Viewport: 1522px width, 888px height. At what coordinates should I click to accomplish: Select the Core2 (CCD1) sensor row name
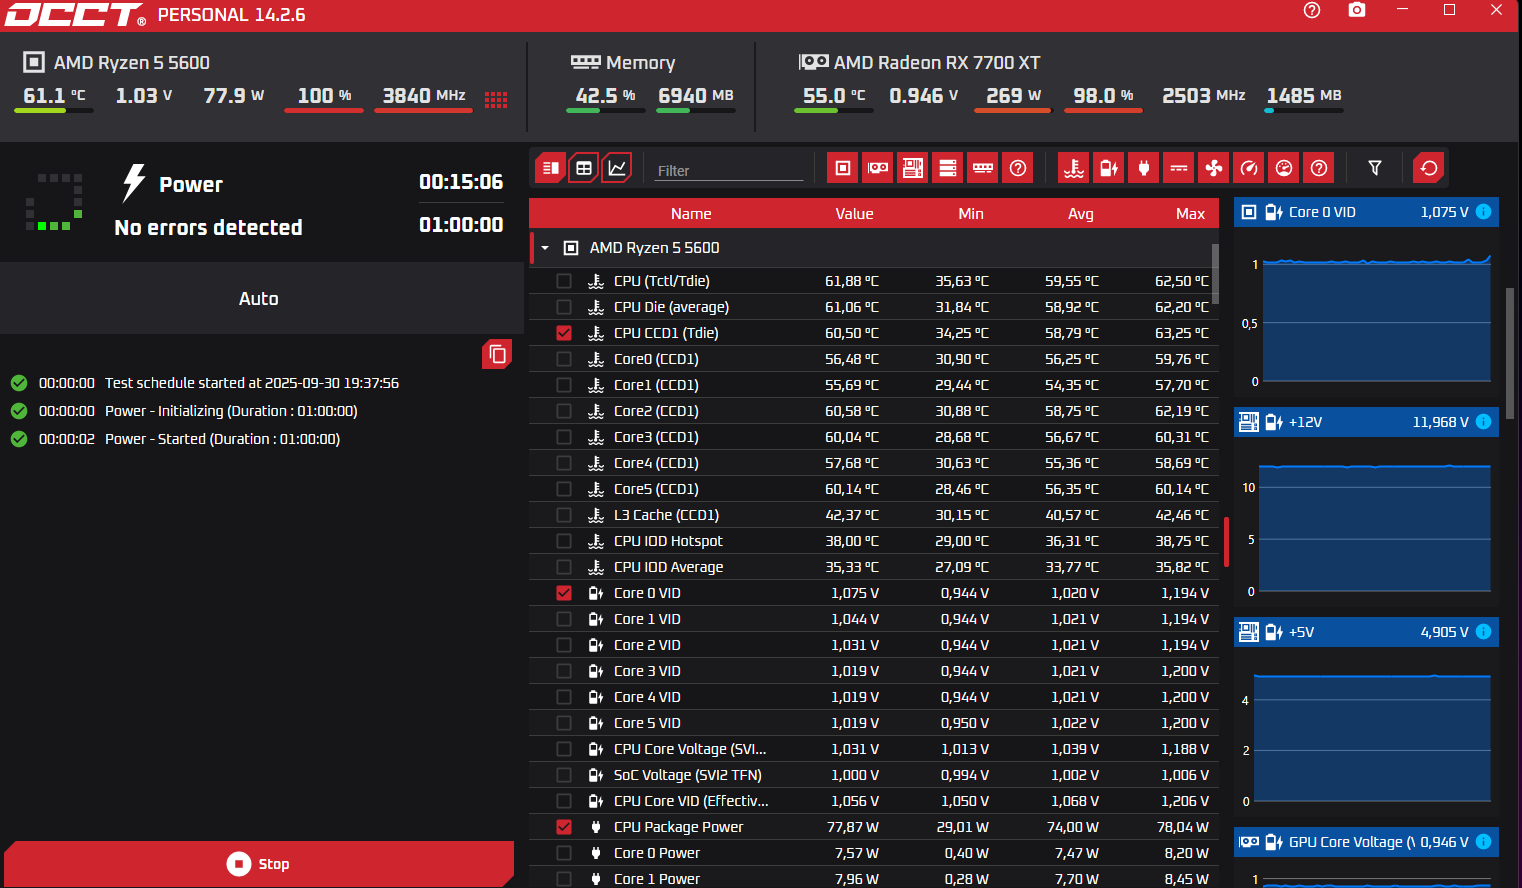coord(656,411)
